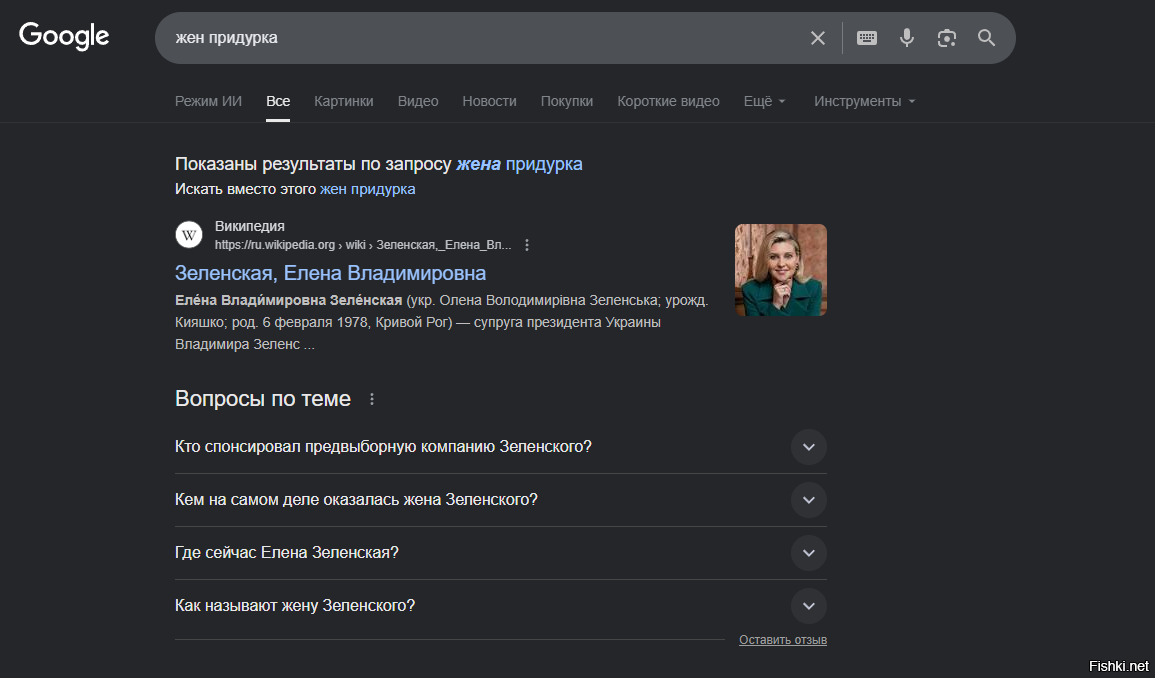Open the Wikipedia result title link
Viewport: 1155px width, 678px height.
click(330, 273)
